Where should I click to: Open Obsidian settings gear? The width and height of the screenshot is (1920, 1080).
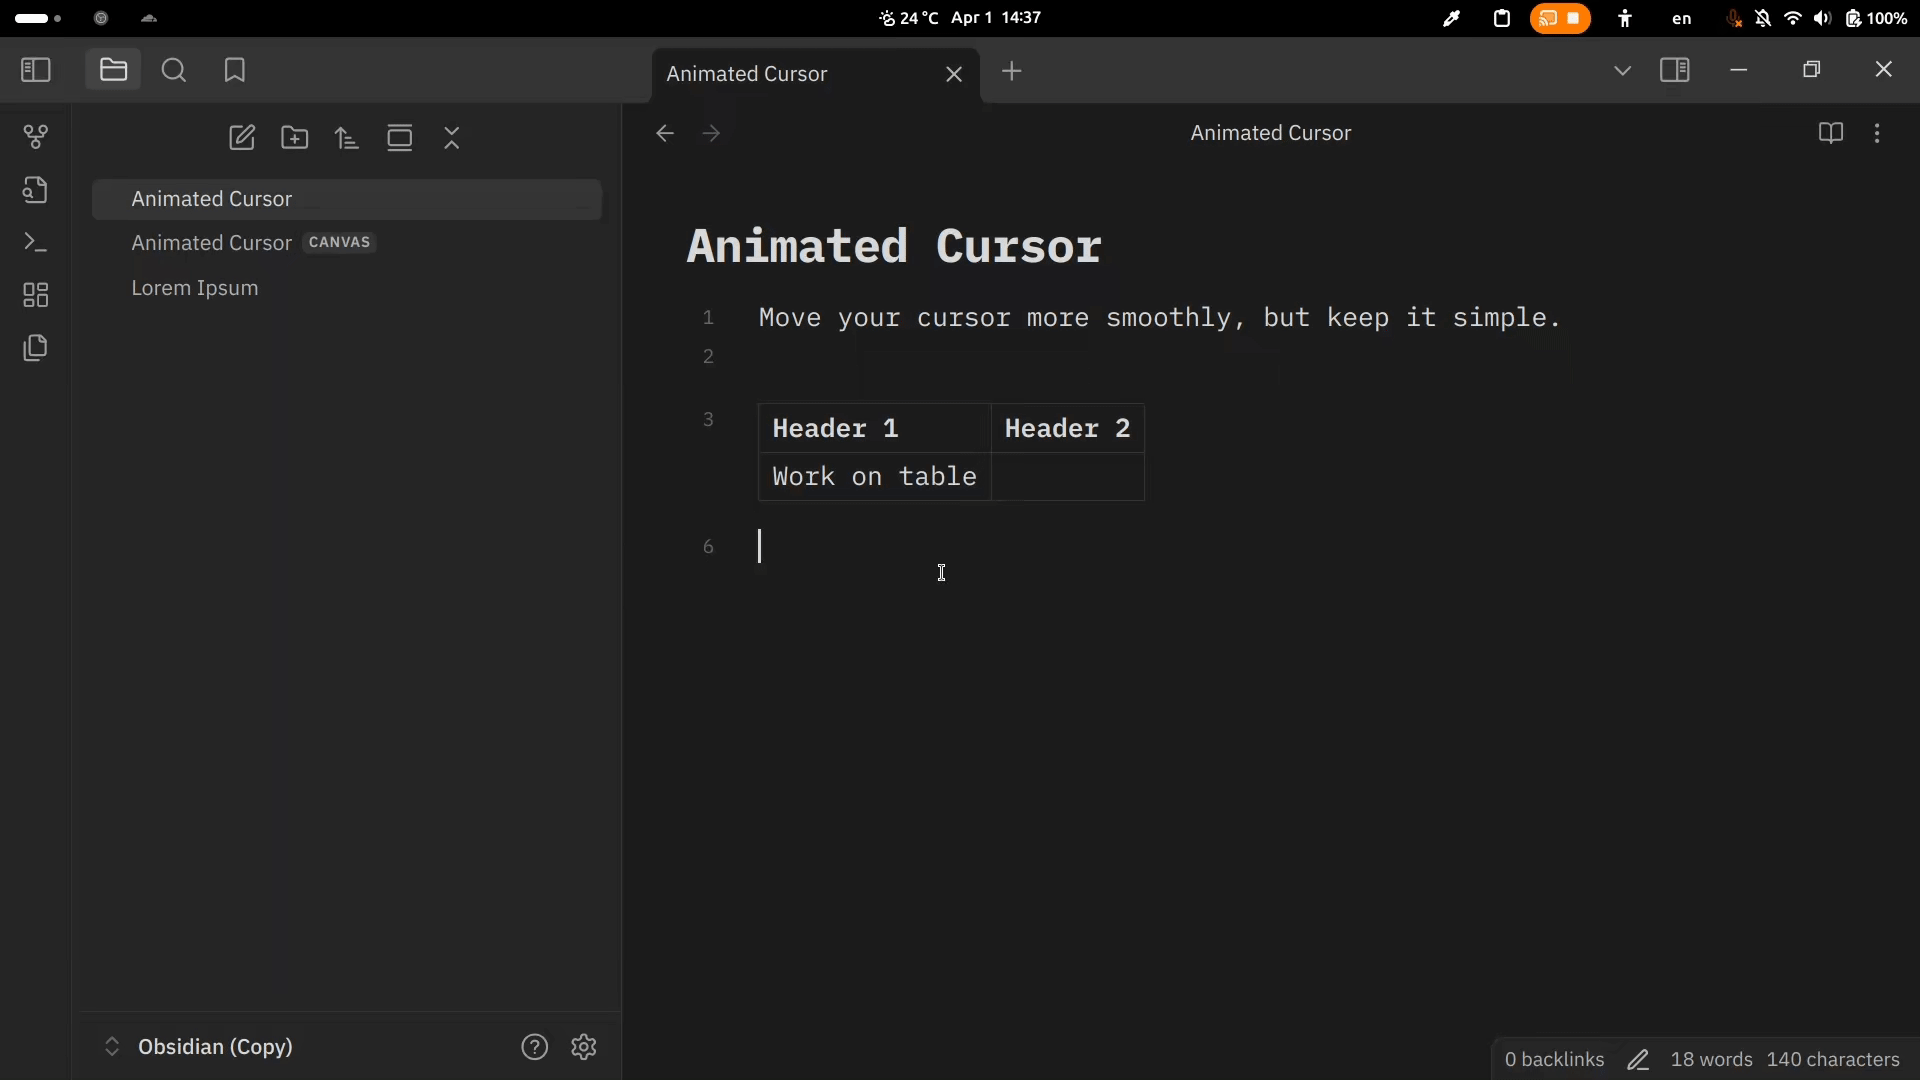click(584, 1047)
